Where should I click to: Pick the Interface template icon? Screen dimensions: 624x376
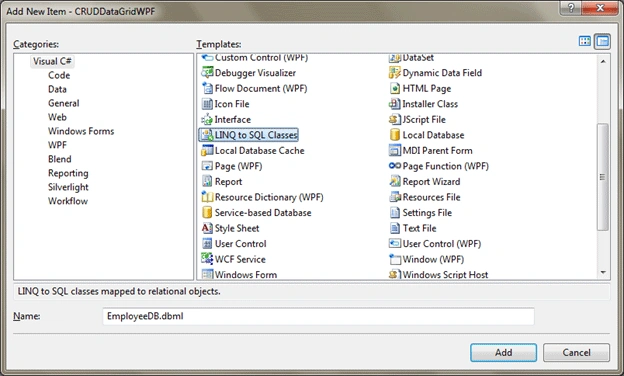coord(207,119)
